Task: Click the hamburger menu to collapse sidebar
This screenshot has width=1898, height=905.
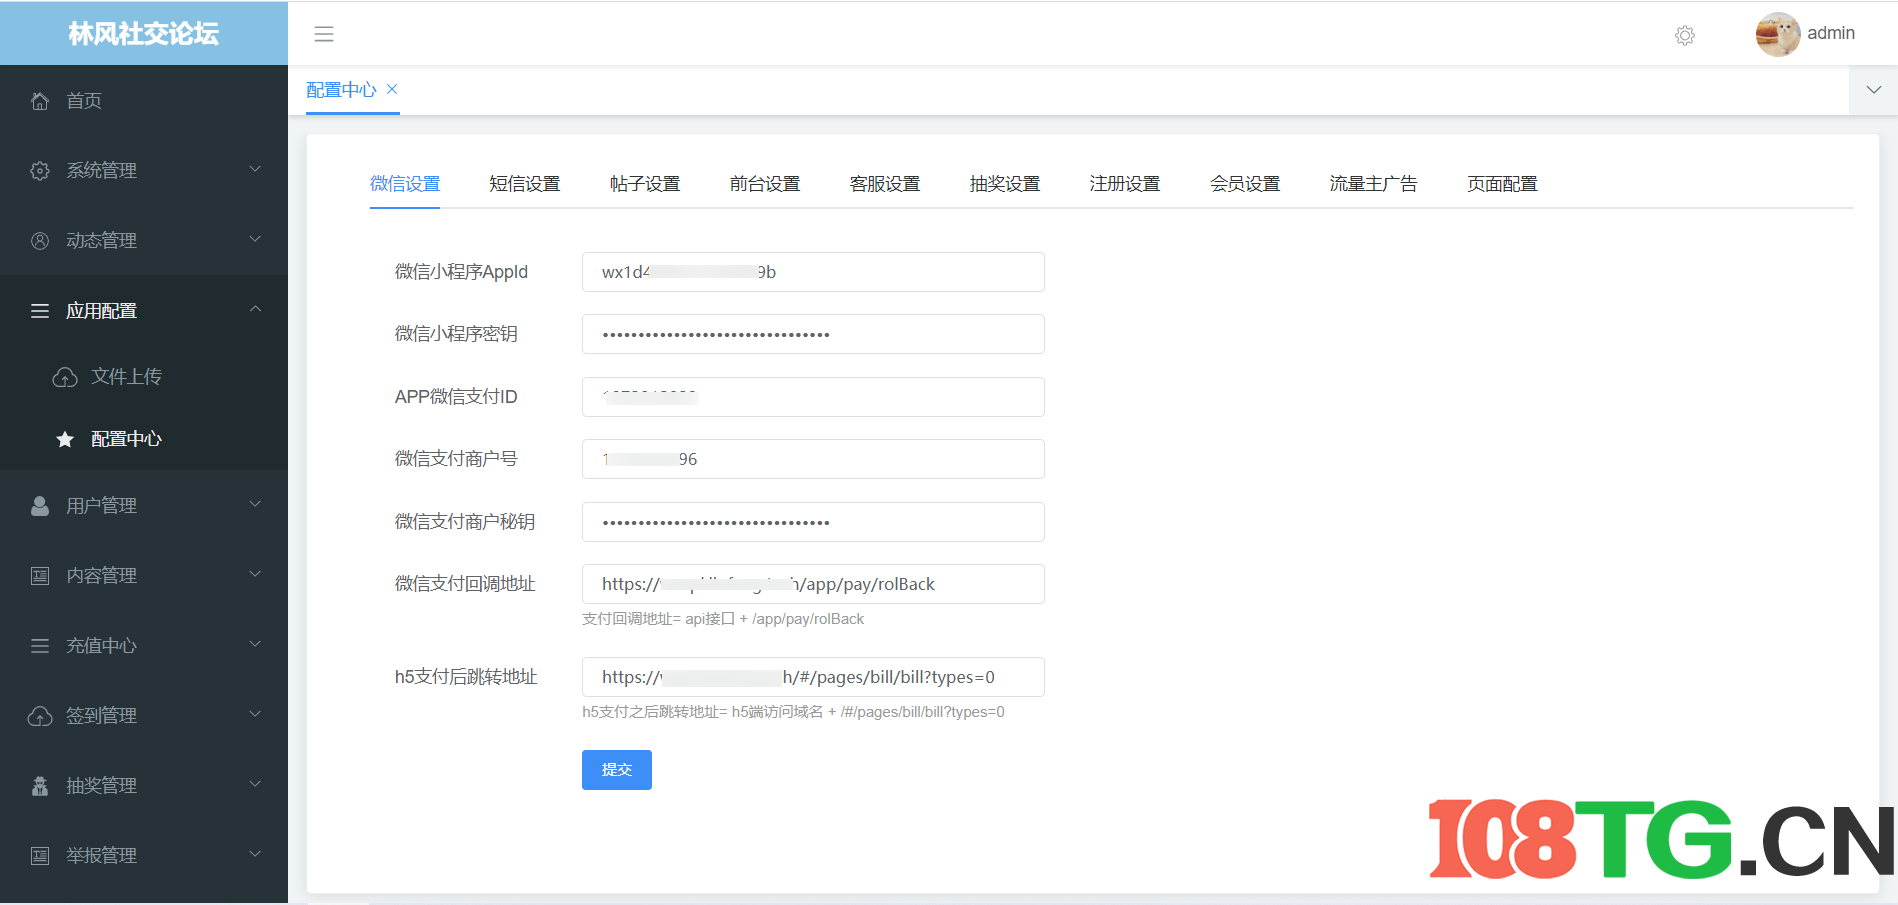Action: point(324,33)
